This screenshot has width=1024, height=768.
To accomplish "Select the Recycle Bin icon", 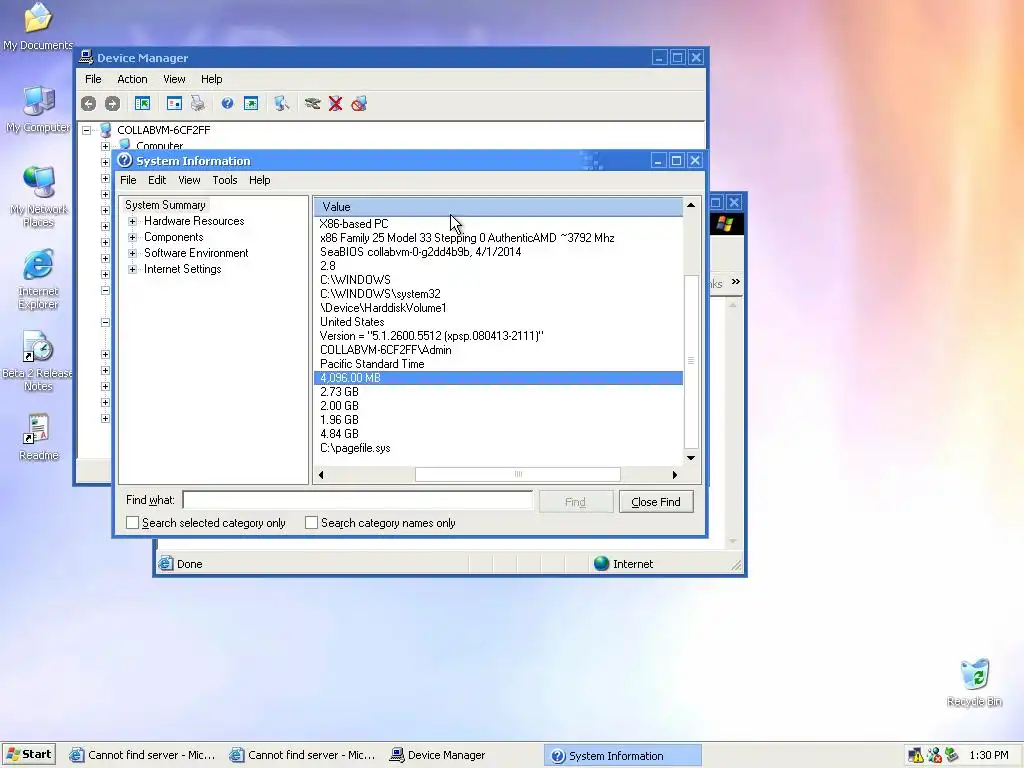I will (974, 682).
